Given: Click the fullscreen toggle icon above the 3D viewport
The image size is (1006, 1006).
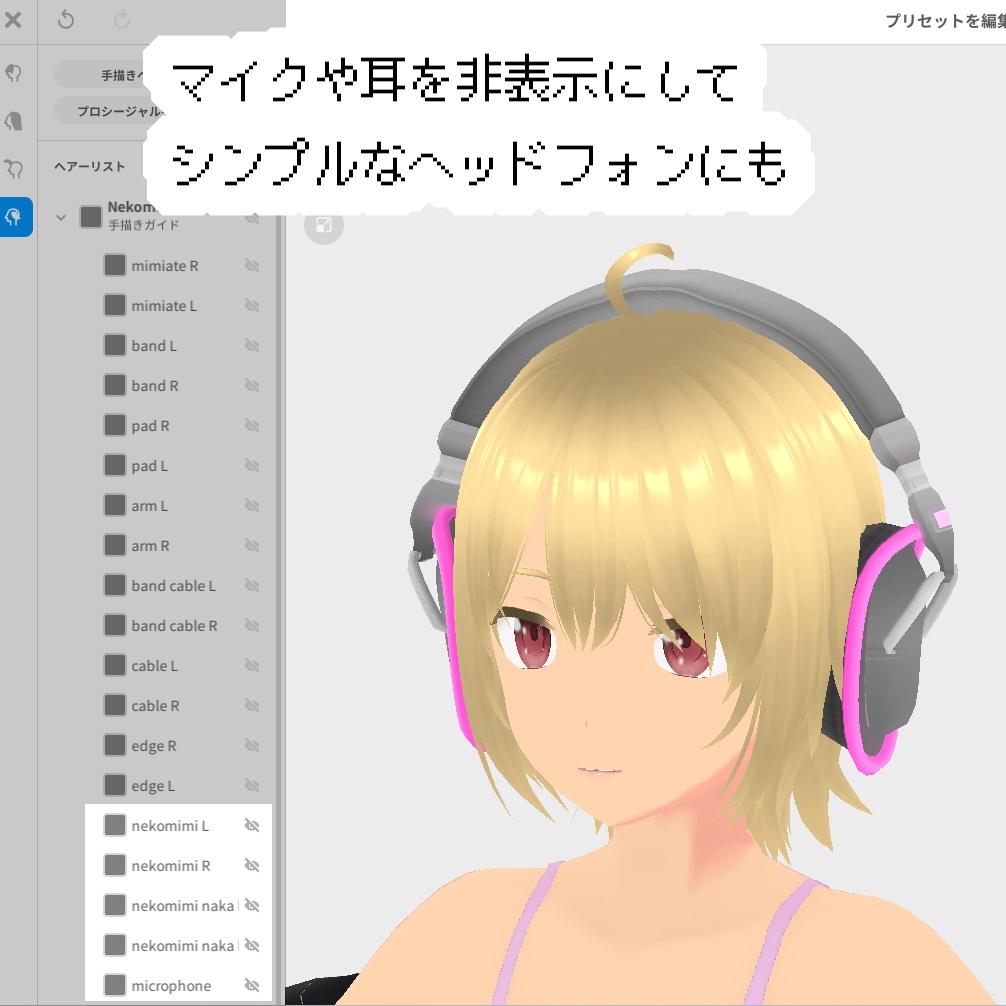Looking at the screenshot, I should 324,226.
